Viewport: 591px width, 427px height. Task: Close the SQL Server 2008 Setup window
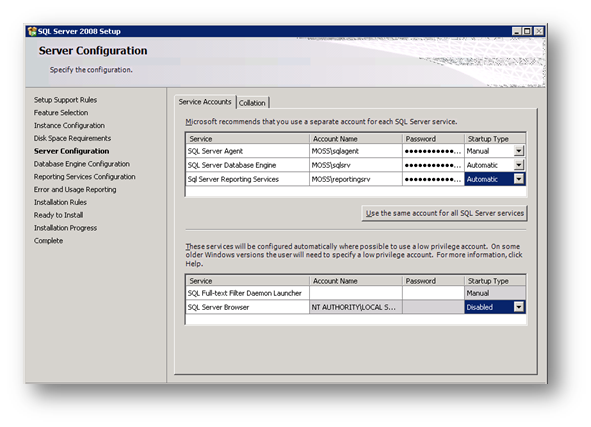coord(539,31)
